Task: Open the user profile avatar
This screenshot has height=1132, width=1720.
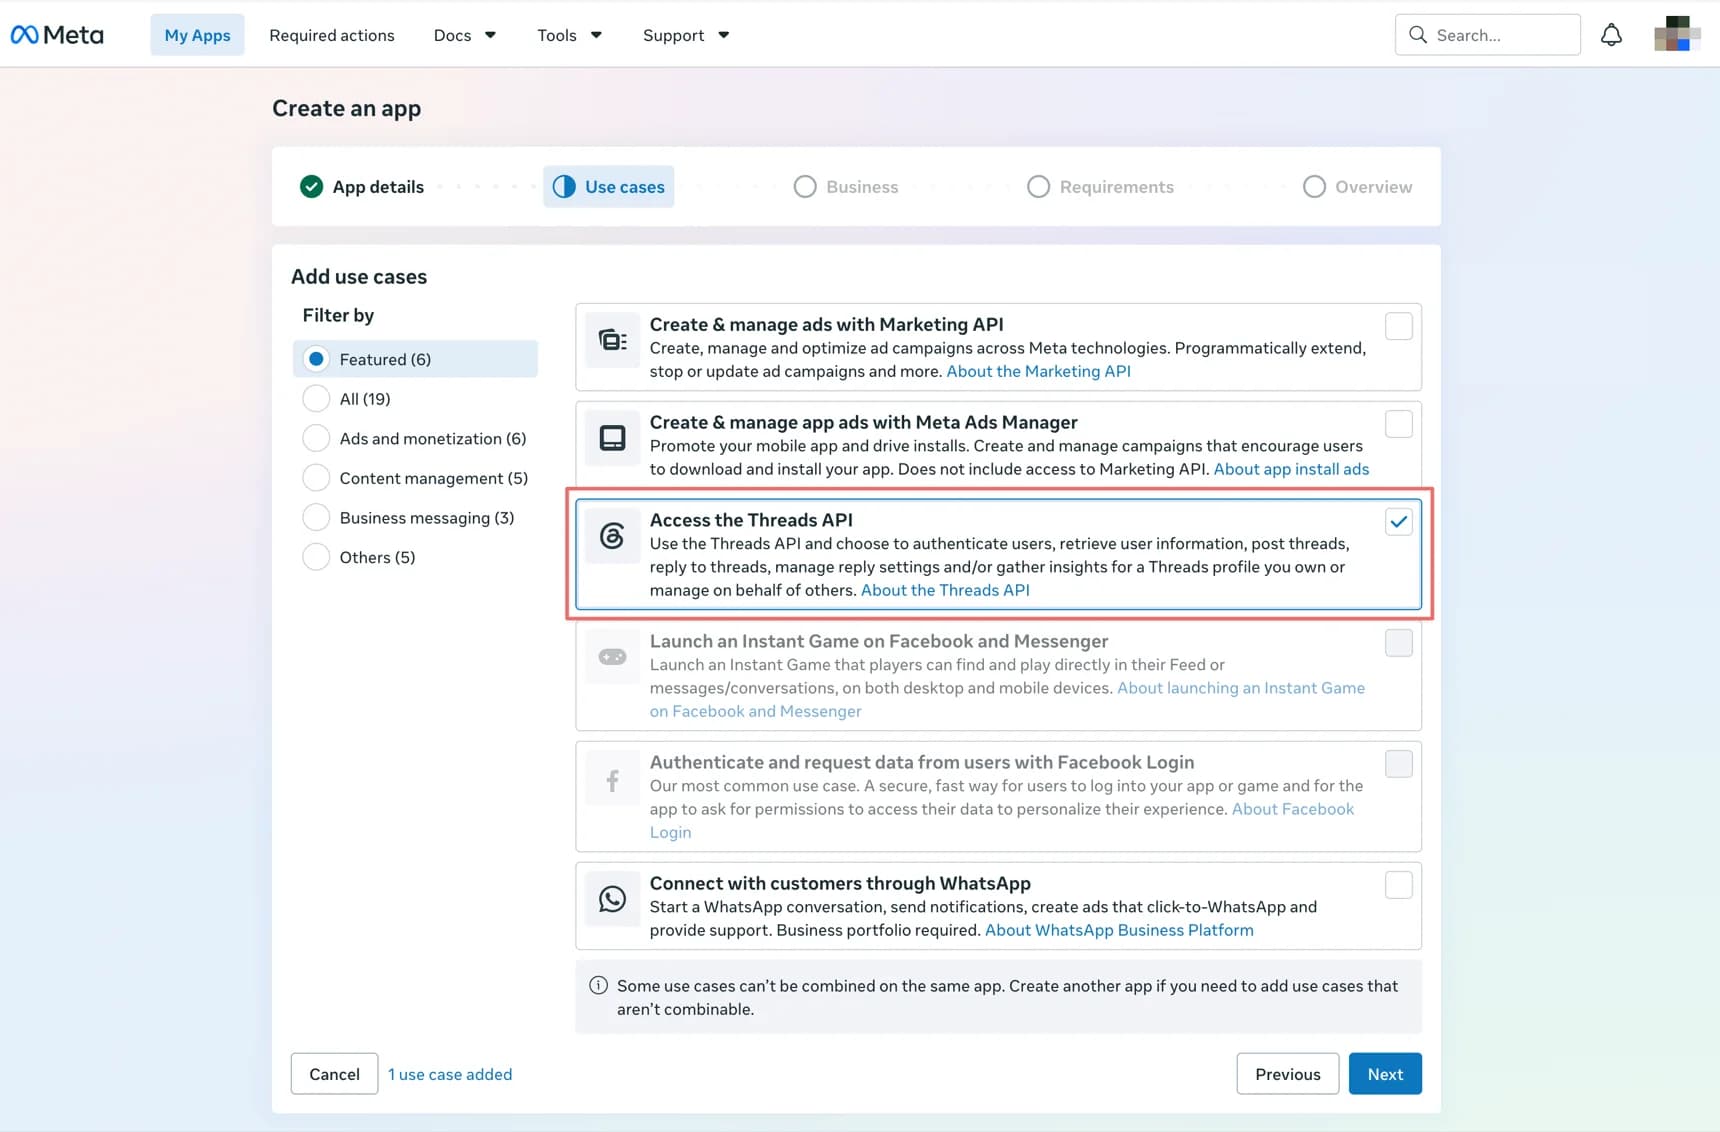Action: click(x=1677, y=34)
